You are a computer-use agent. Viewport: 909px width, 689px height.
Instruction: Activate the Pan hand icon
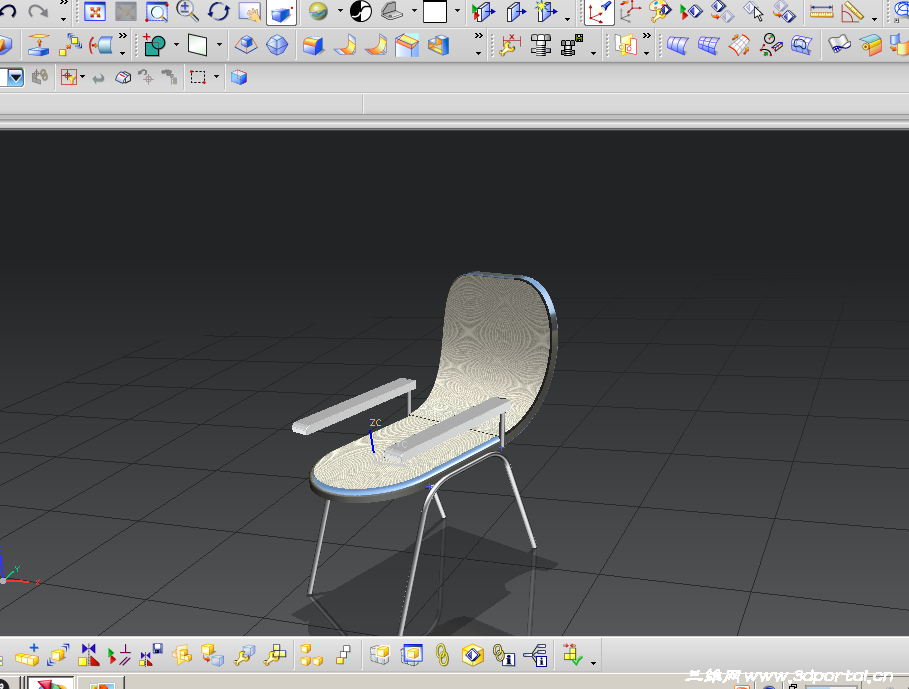(250, 11)
